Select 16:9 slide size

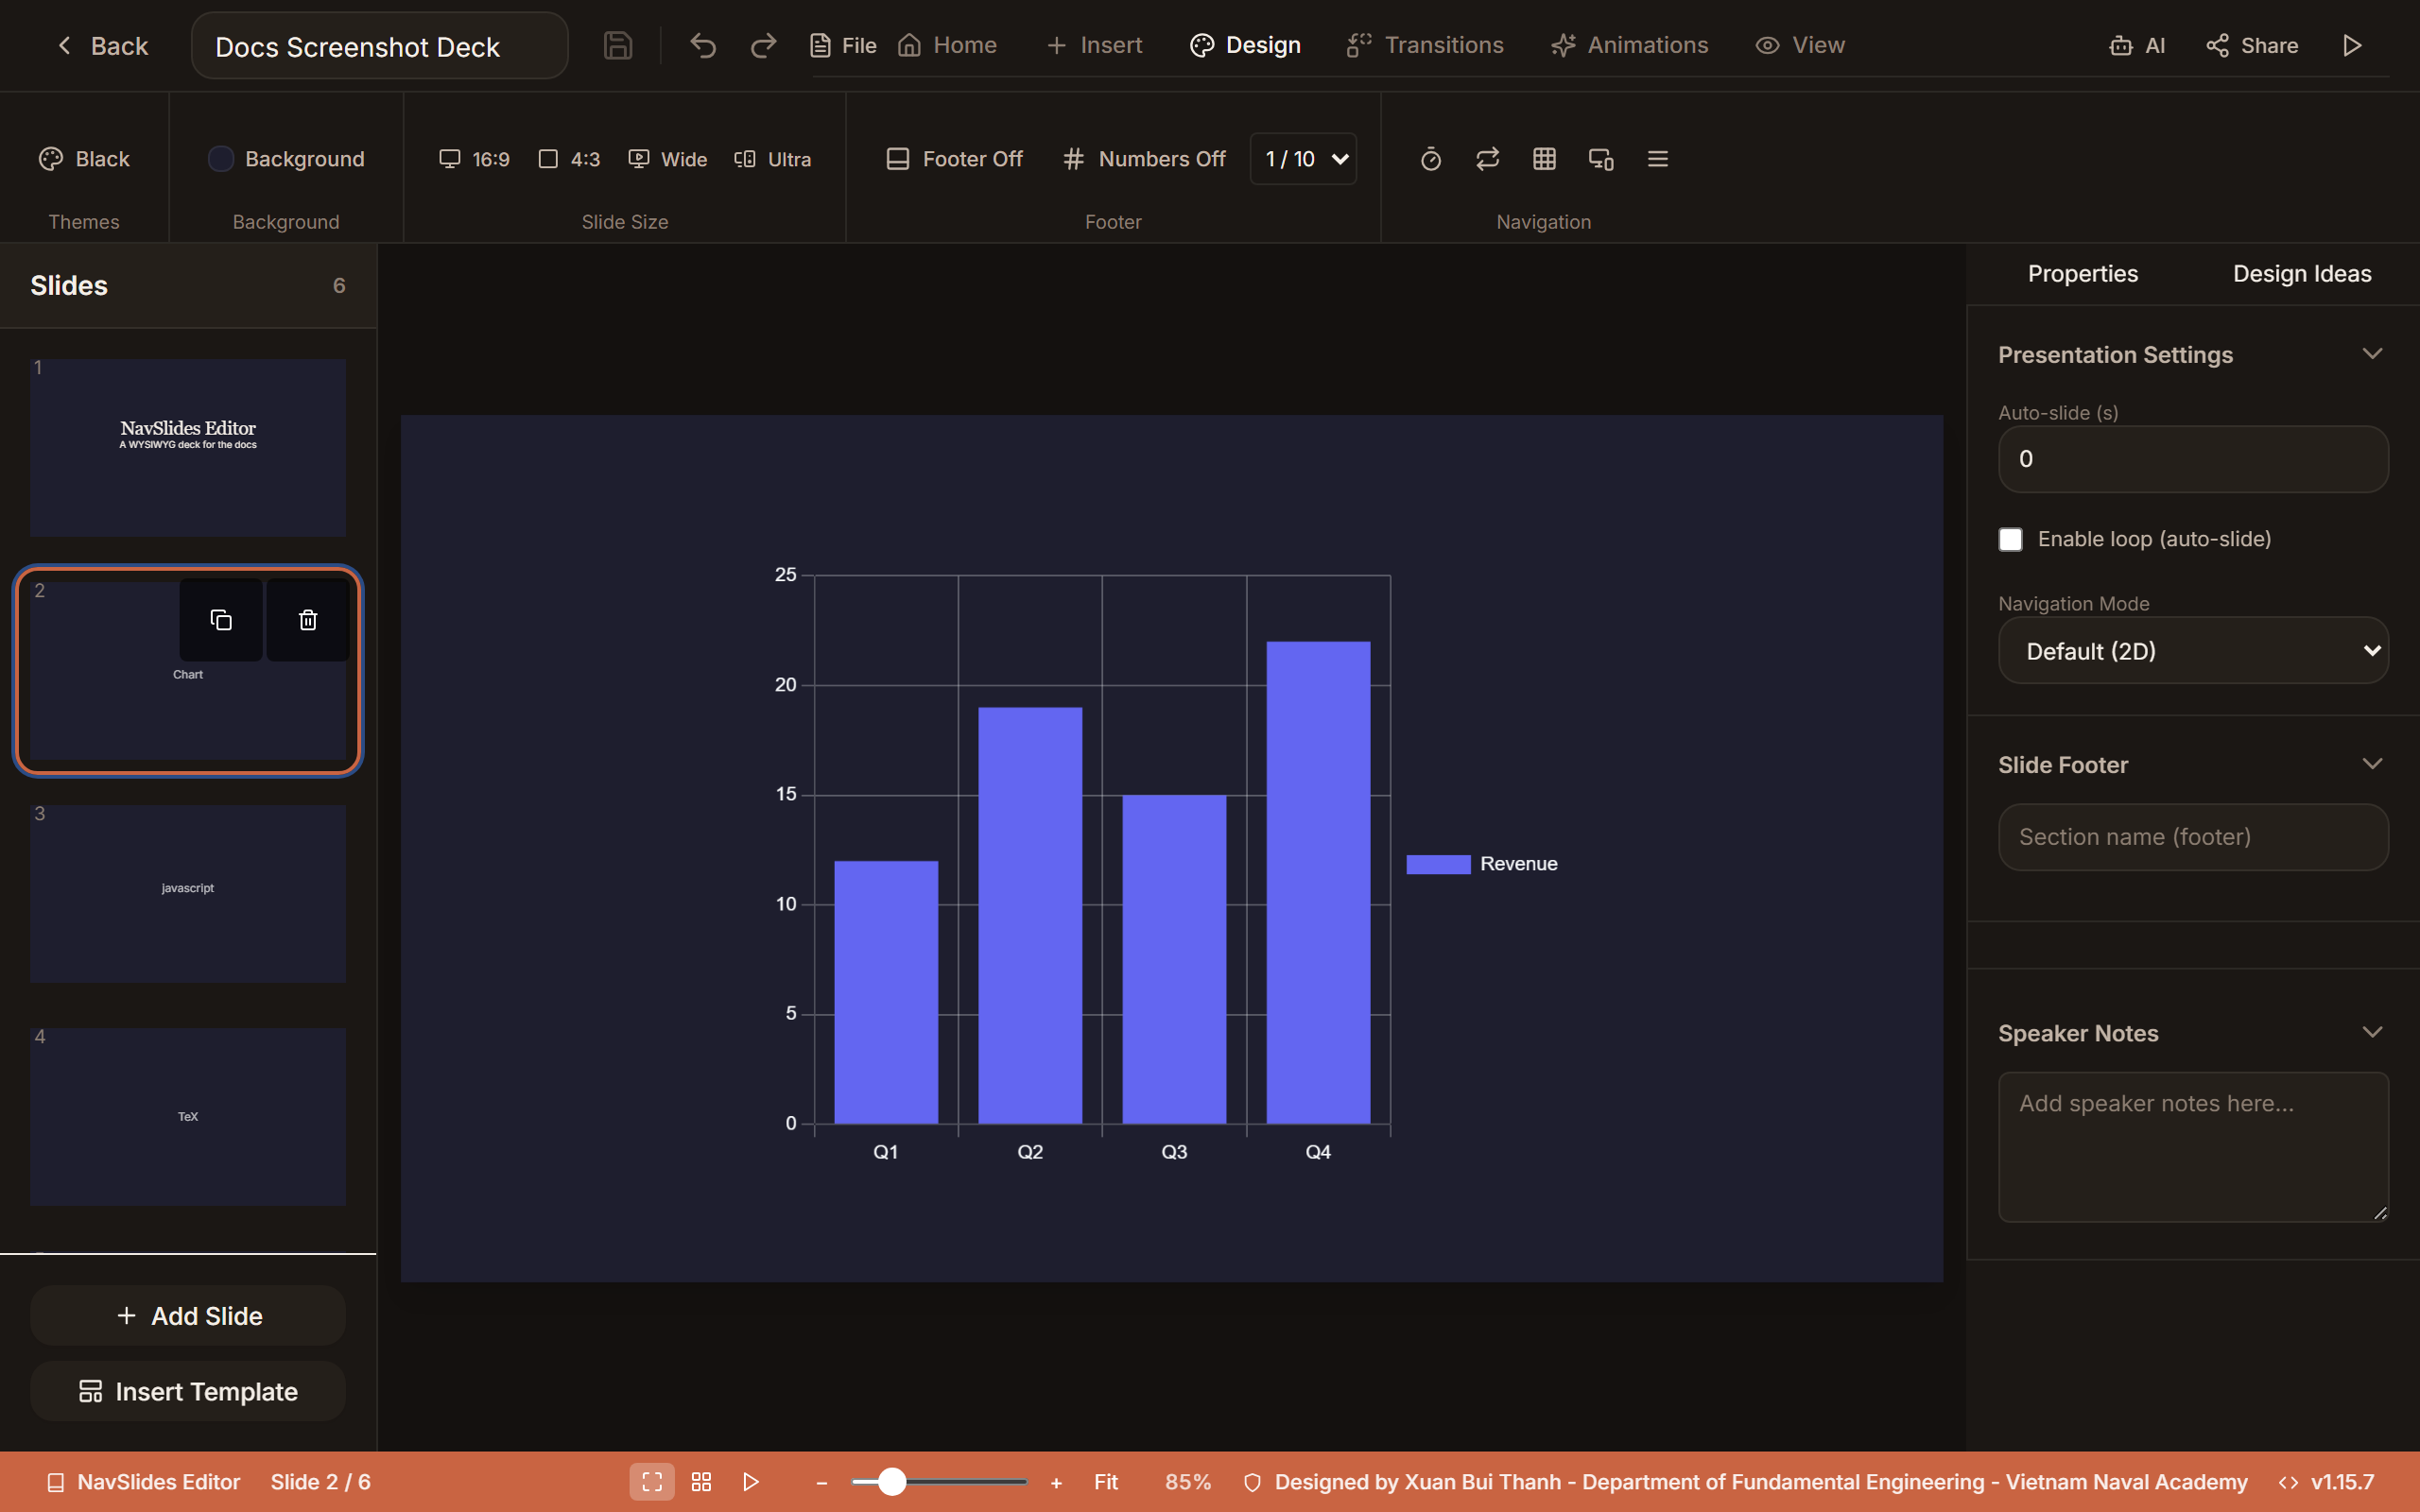(474, 159)
